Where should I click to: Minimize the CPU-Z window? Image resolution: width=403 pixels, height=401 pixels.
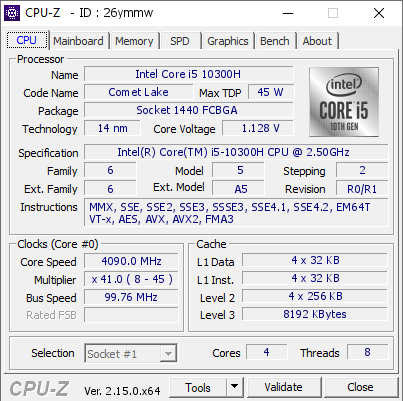(288, 13)
